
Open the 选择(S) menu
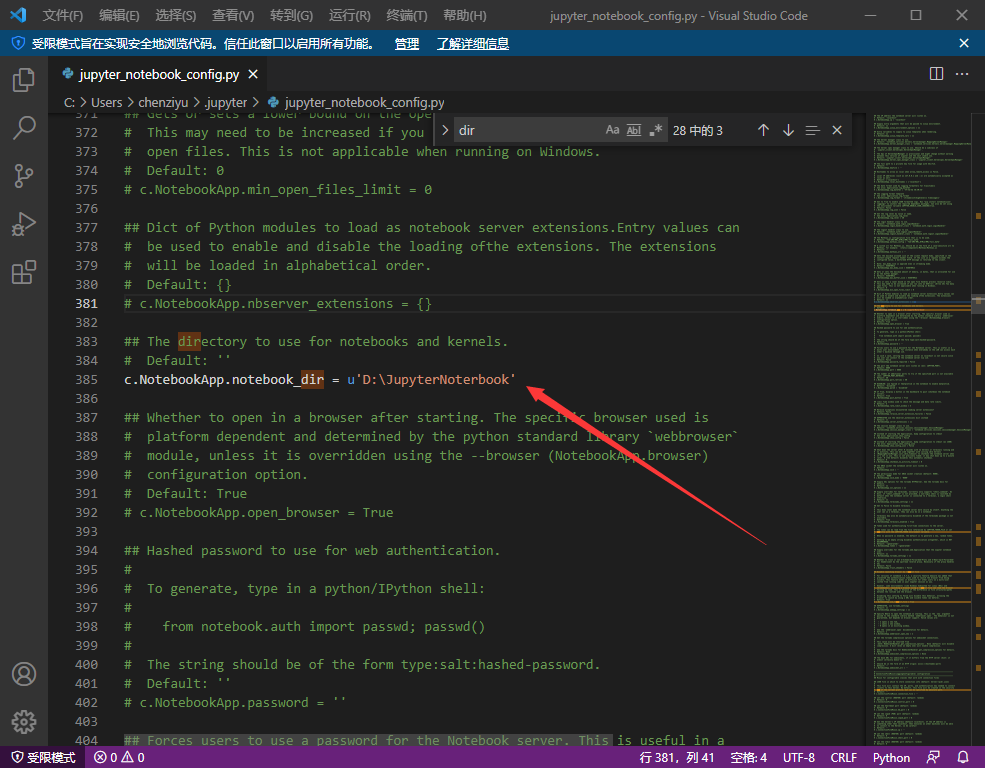pyautogui.click(x=176, y=15)
